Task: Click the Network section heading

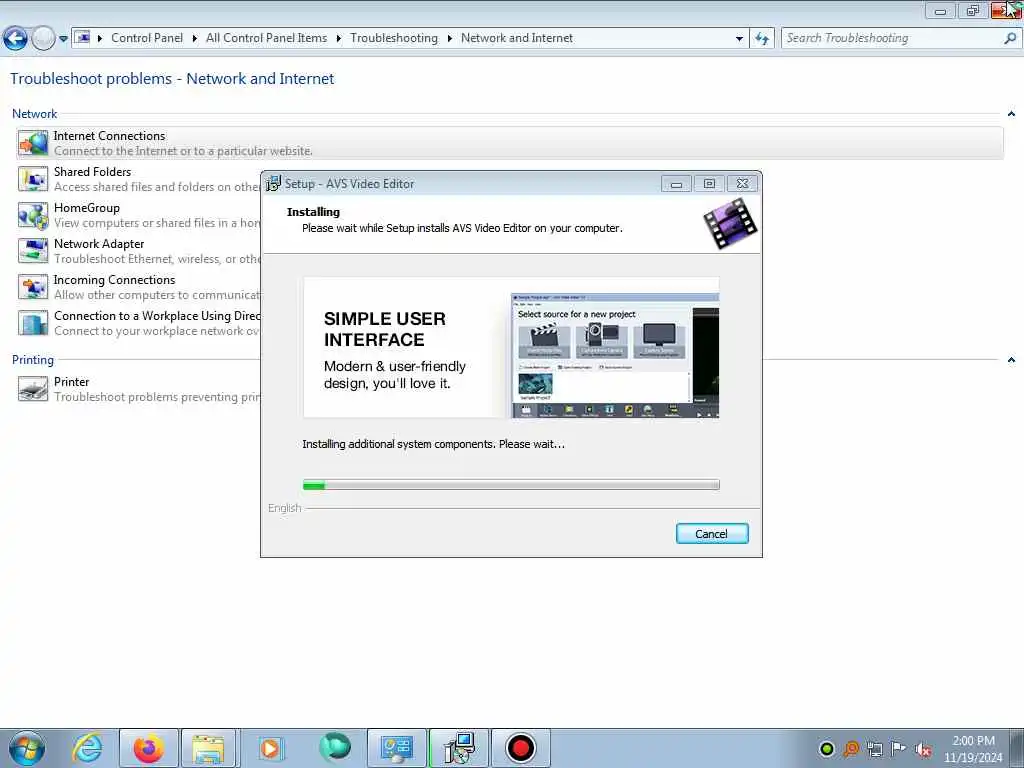Action: pos(35,114)
